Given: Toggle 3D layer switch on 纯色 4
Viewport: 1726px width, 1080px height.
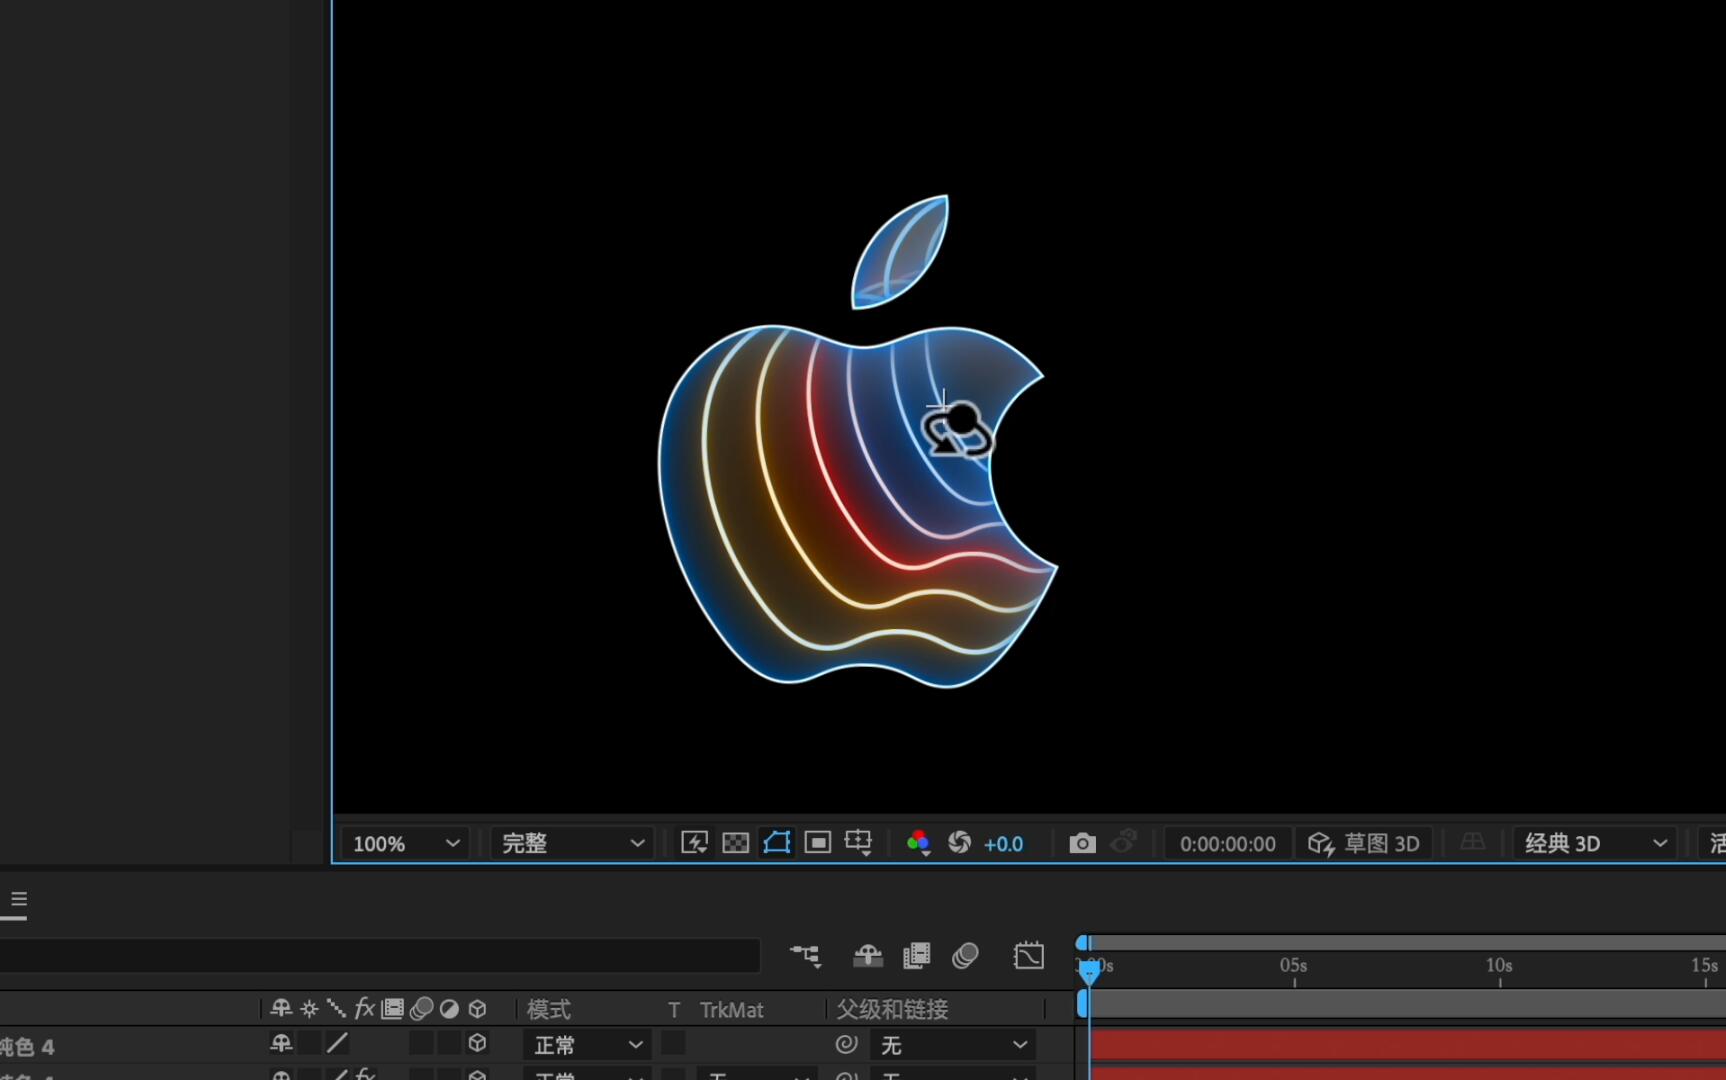Looking at the screenshot, I should coord(477,1043).
